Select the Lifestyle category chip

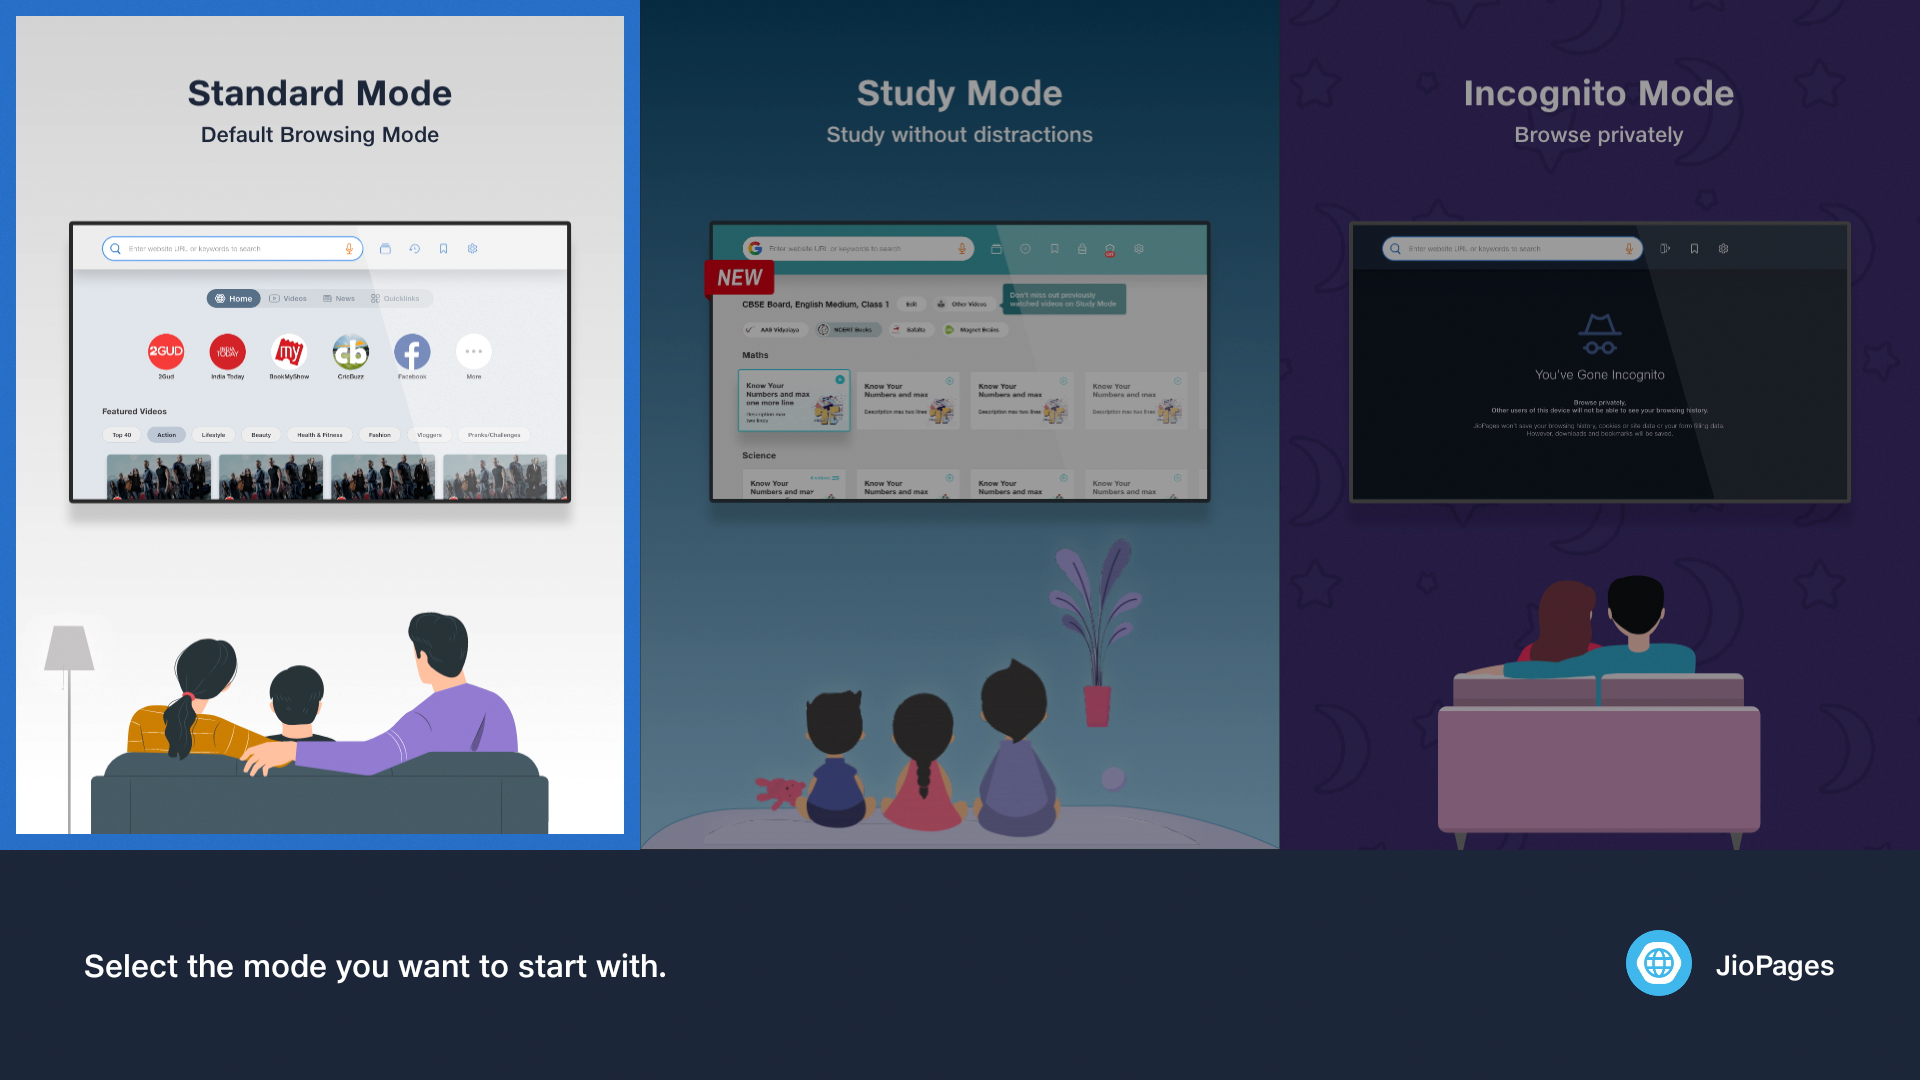[213, 435]
